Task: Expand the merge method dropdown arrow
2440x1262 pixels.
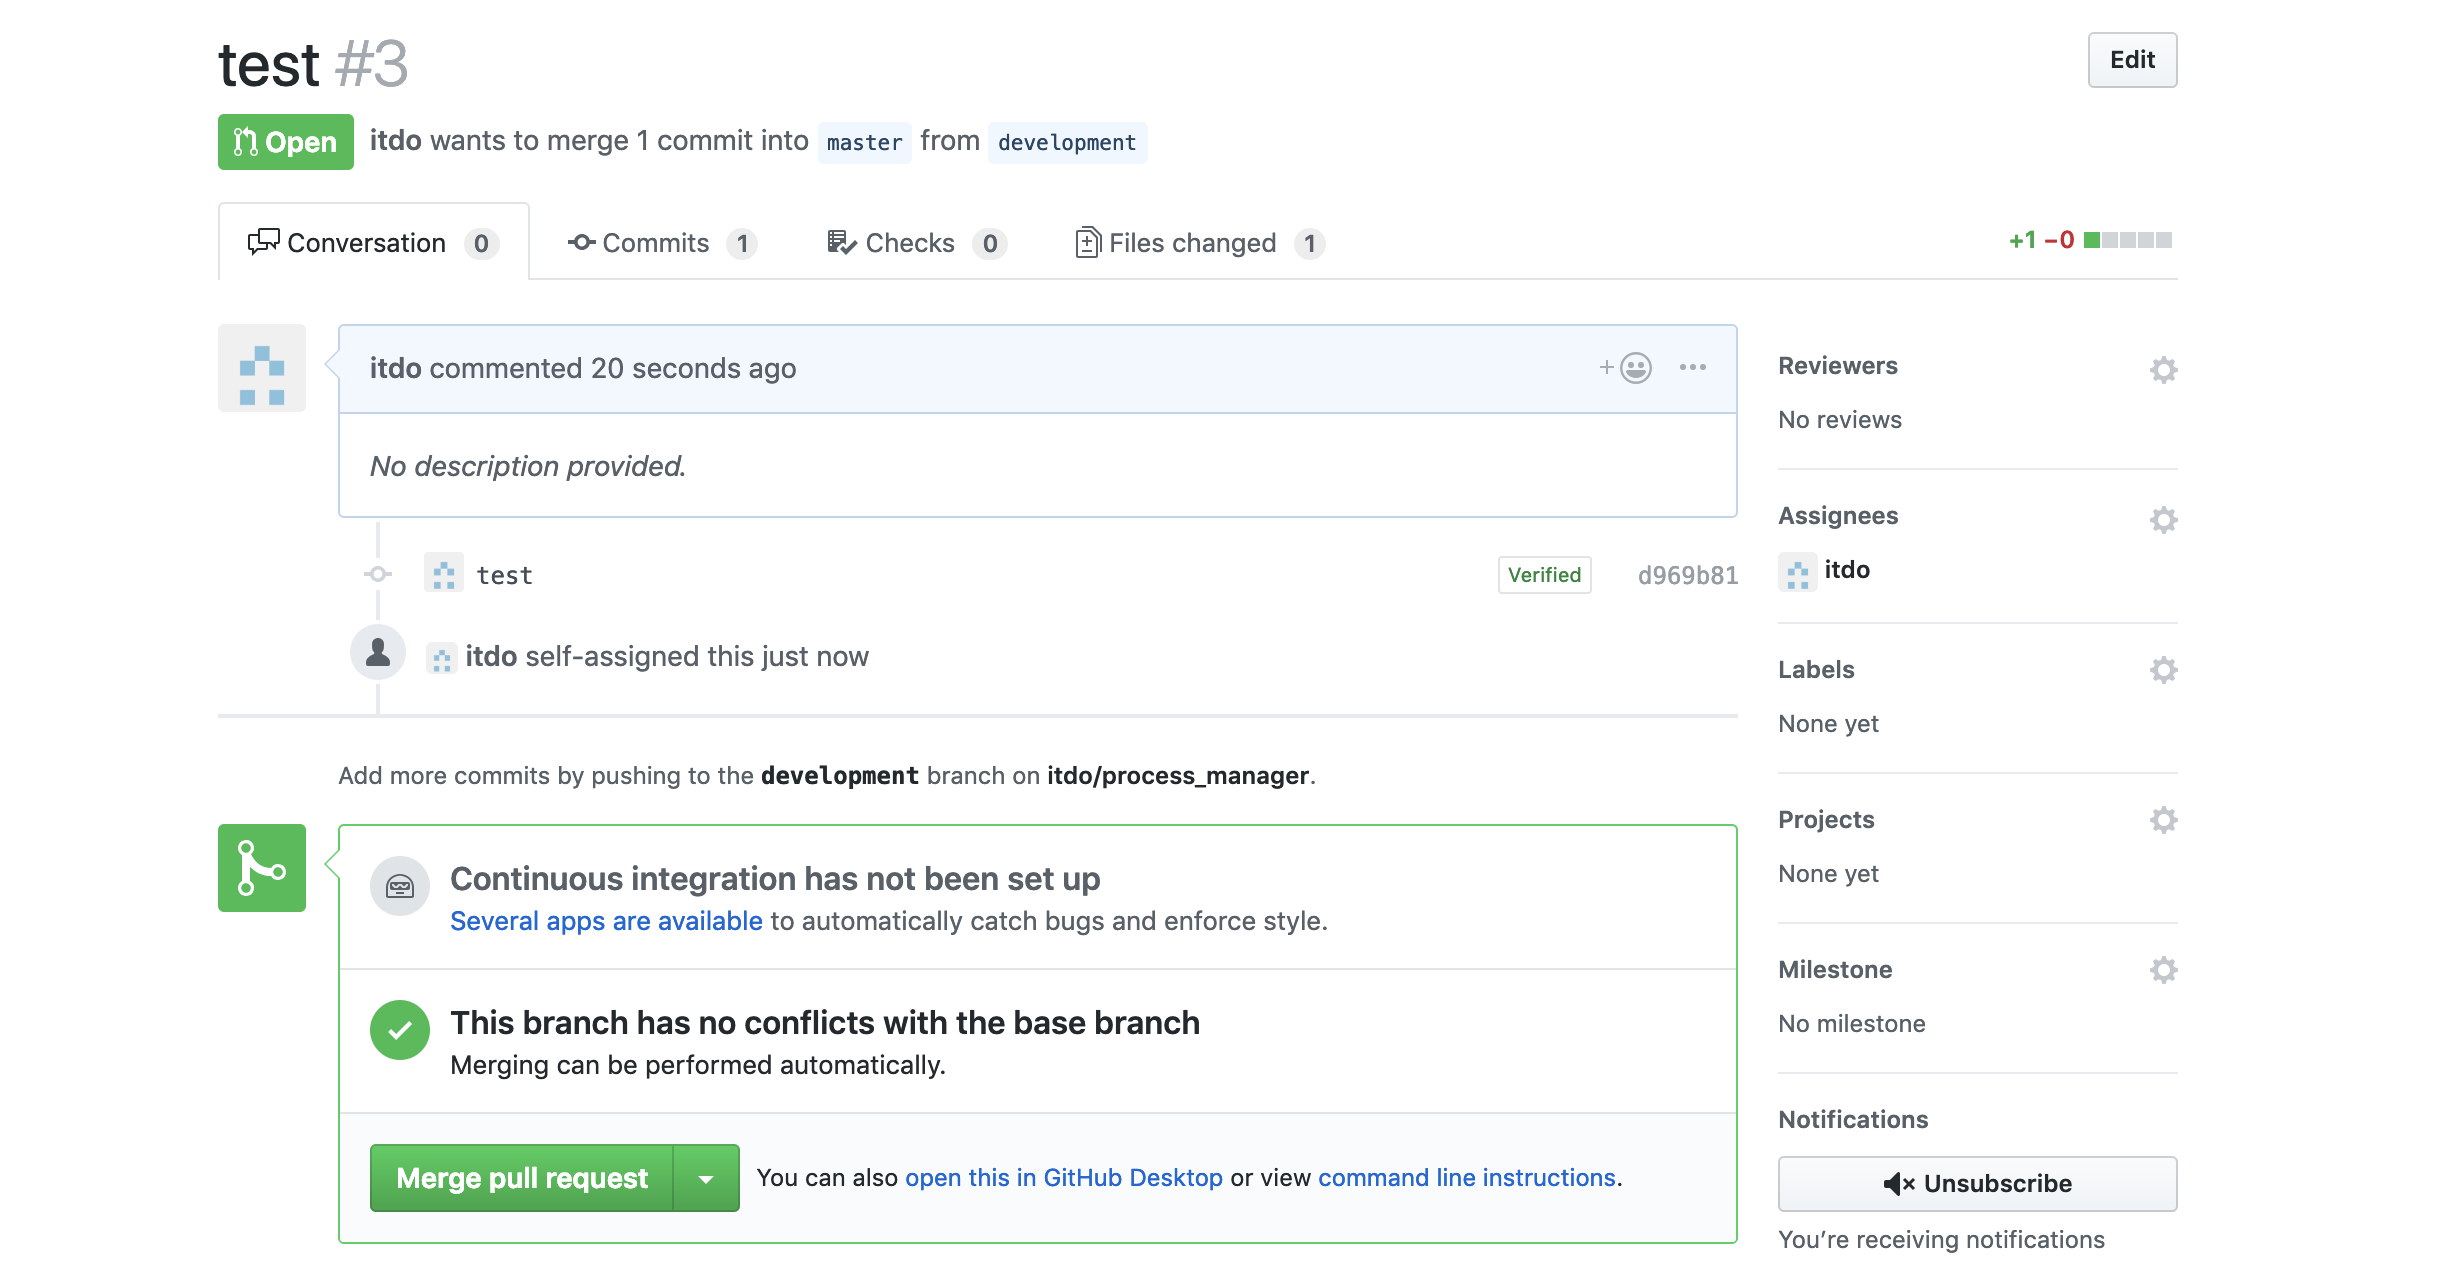Action: point(706,1178)
